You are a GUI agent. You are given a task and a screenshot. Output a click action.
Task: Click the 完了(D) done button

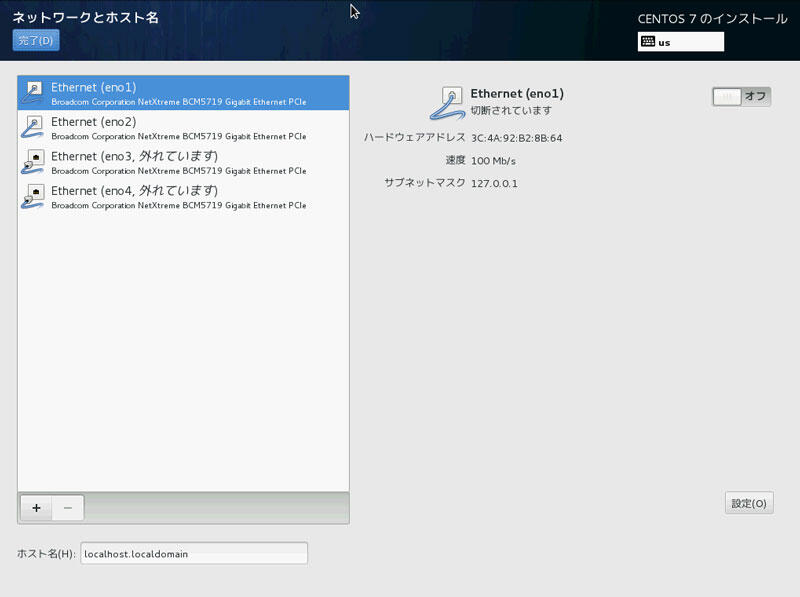coord(36,40)
